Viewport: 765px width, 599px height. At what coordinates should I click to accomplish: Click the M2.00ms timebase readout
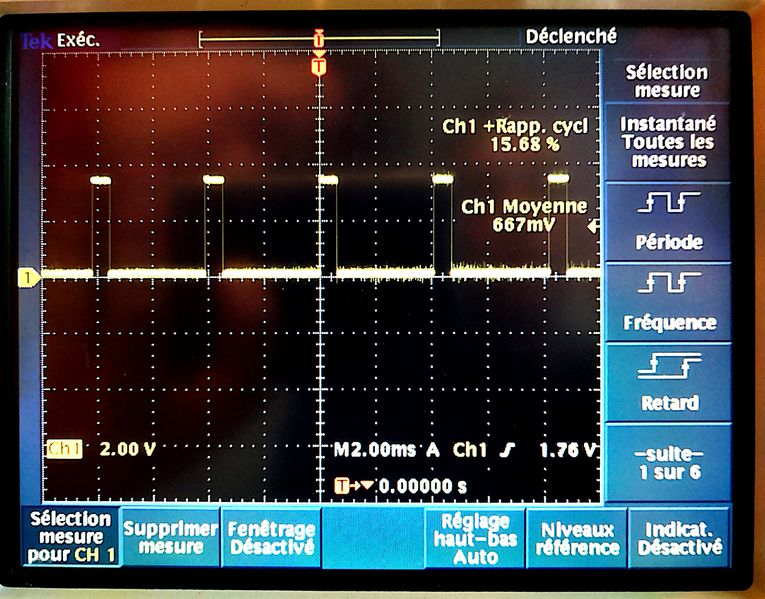click(367, 451)
